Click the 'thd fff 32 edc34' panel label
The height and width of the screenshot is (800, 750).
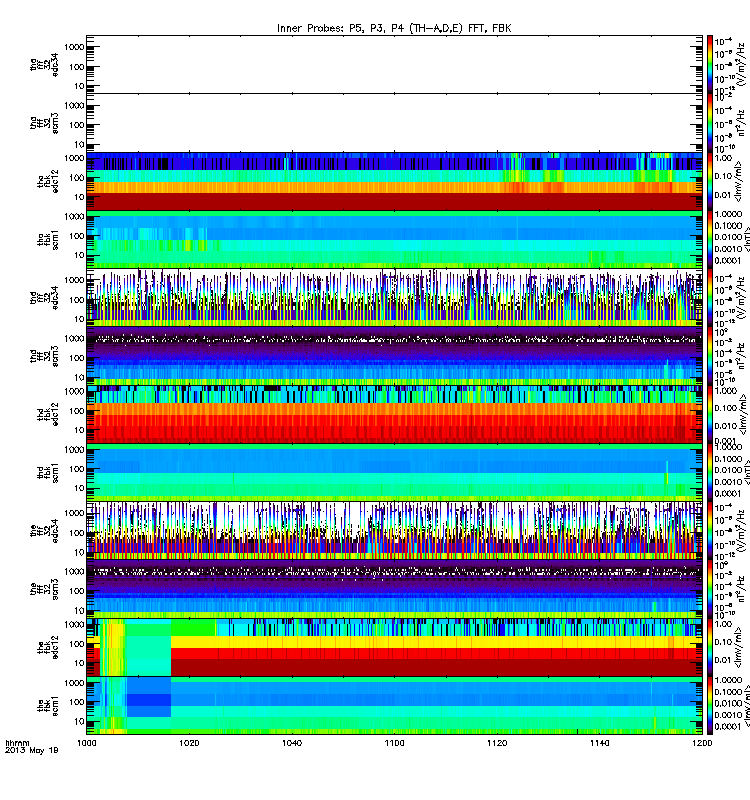click(44, 298)
